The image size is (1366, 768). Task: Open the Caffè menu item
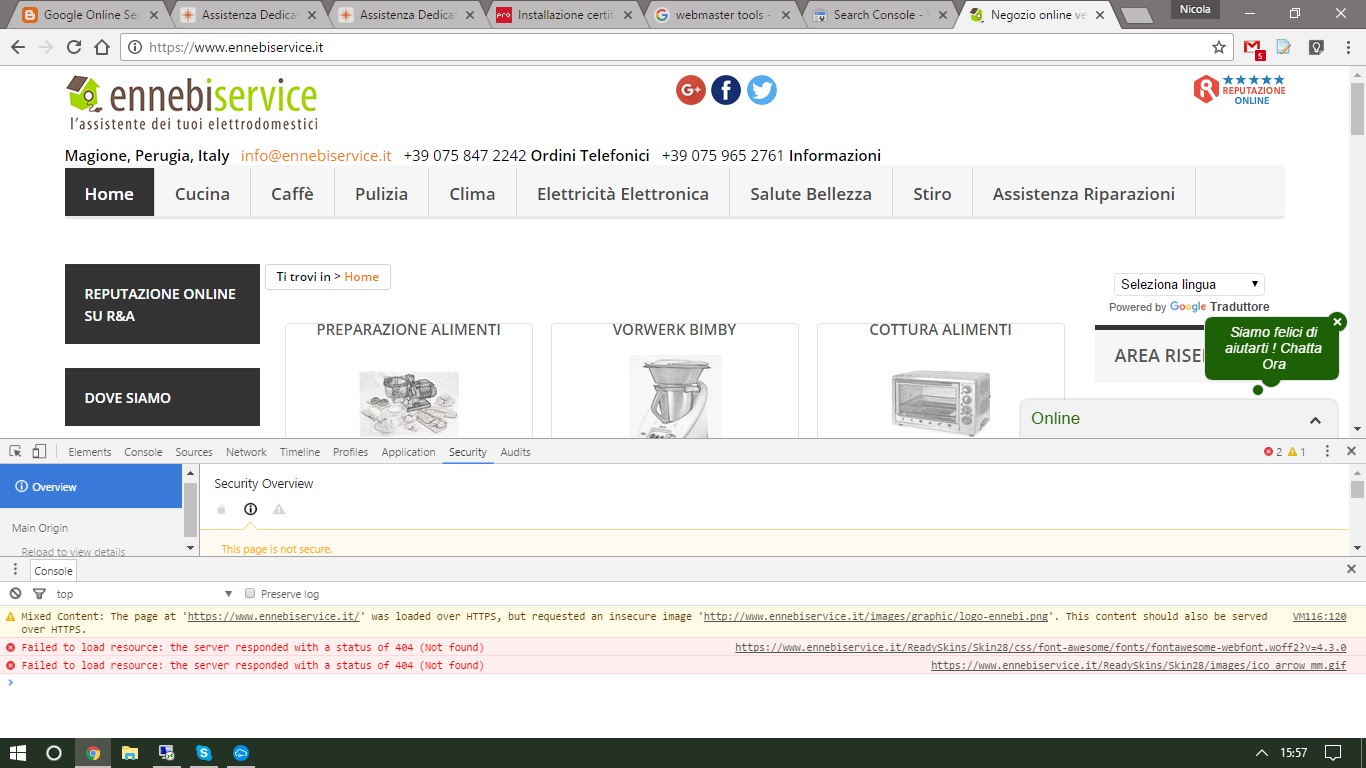pos(292,193)
